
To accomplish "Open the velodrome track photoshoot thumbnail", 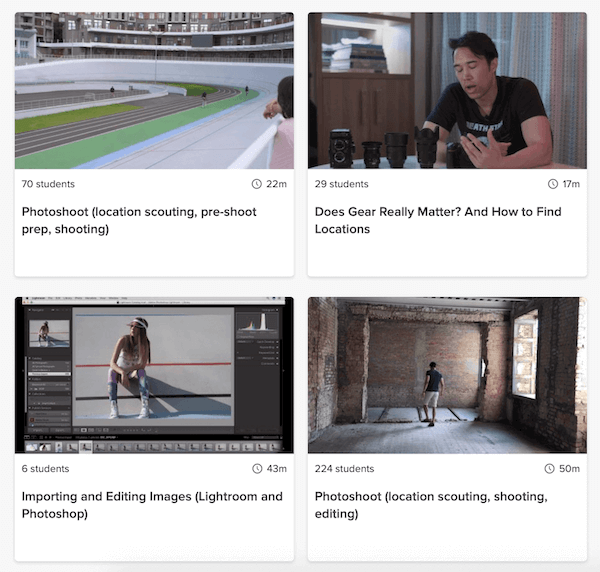I will 154,91.
